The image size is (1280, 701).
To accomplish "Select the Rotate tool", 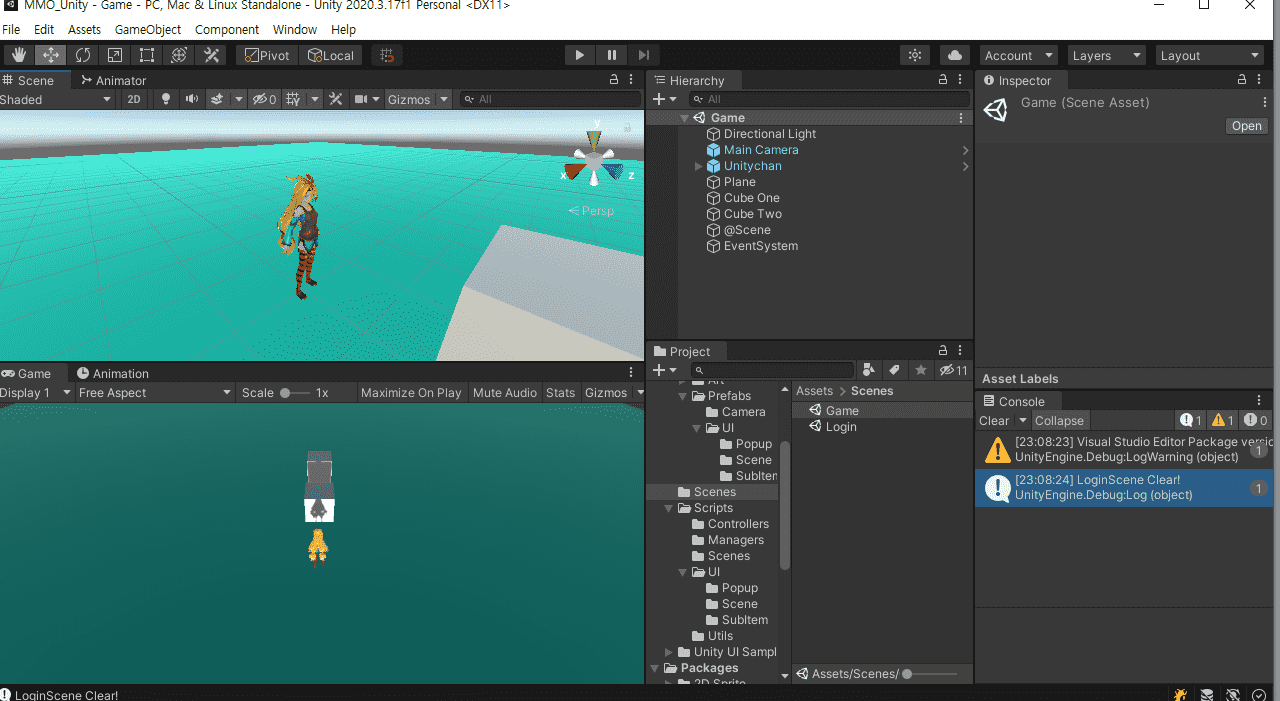I will [83, 55].
